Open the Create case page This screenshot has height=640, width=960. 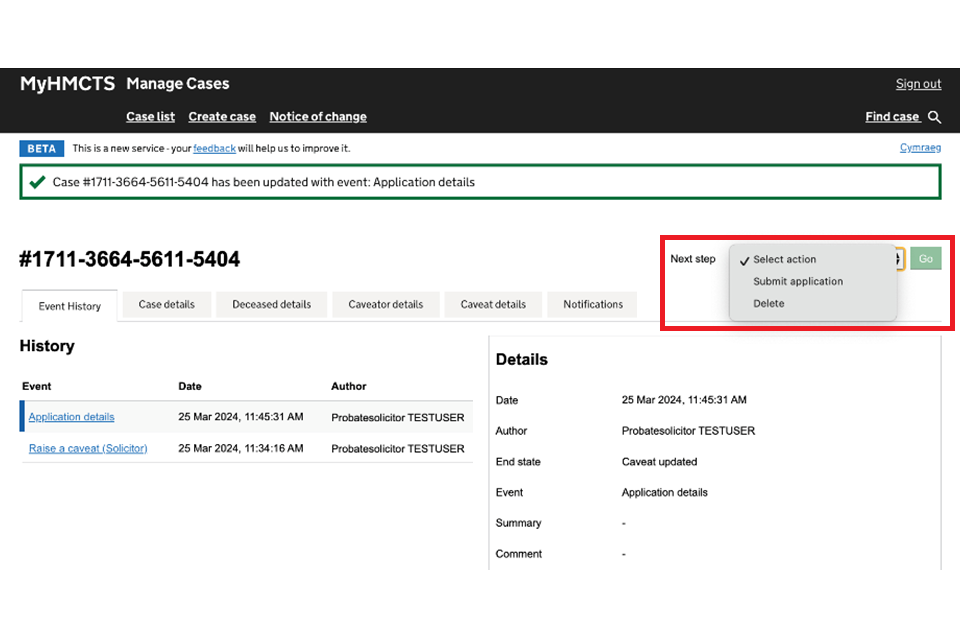pos(222,117)
